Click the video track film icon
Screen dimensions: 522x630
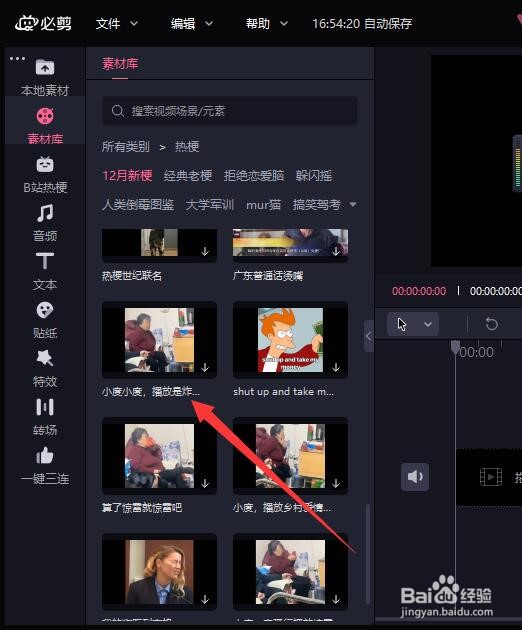(x=491, y=477)
